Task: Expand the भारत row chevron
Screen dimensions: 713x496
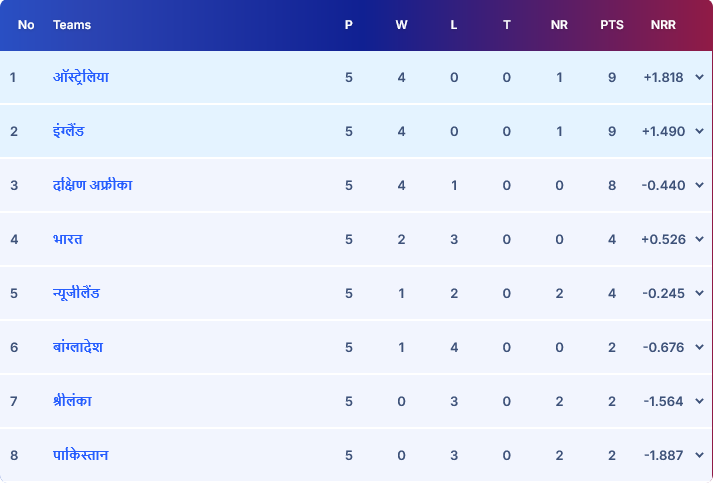Action: click(x=698, y=239)
